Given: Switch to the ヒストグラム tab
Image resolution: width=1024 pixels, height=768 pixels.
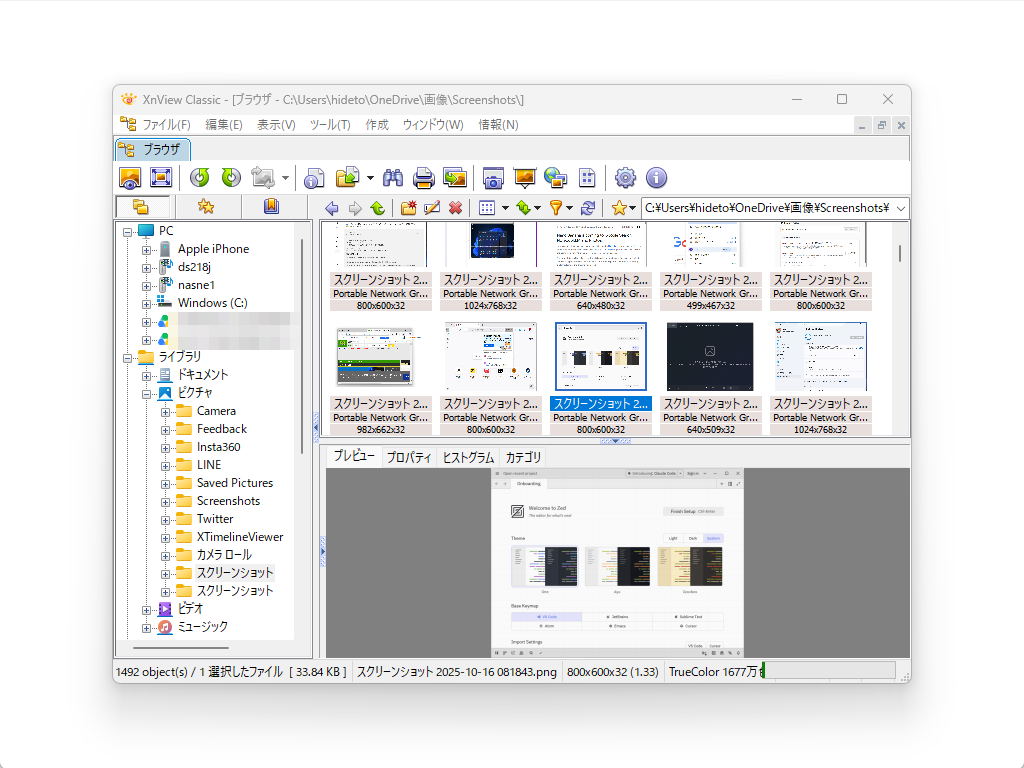Looking at the screenshot, I should tap(468, 458).
